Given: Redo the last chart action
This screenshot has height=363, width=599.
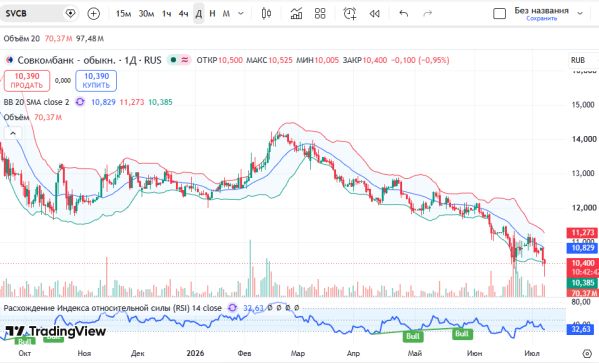Looking at the screenshot, I should coord(427,14).
